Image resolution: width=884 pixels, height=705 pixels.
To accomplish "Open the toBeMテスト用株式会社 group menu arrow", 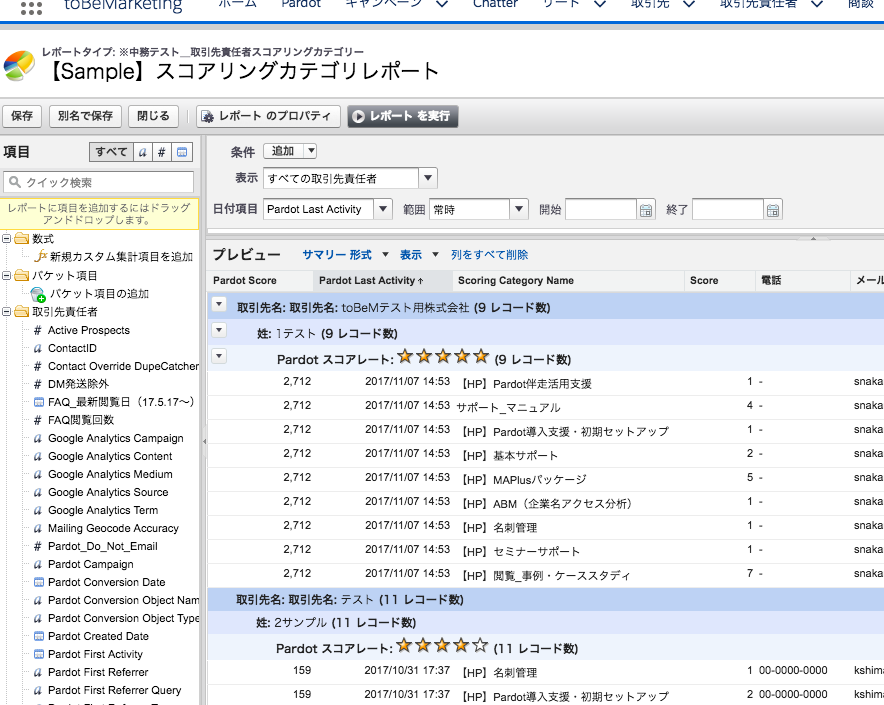I will click(x=219, y=305).
